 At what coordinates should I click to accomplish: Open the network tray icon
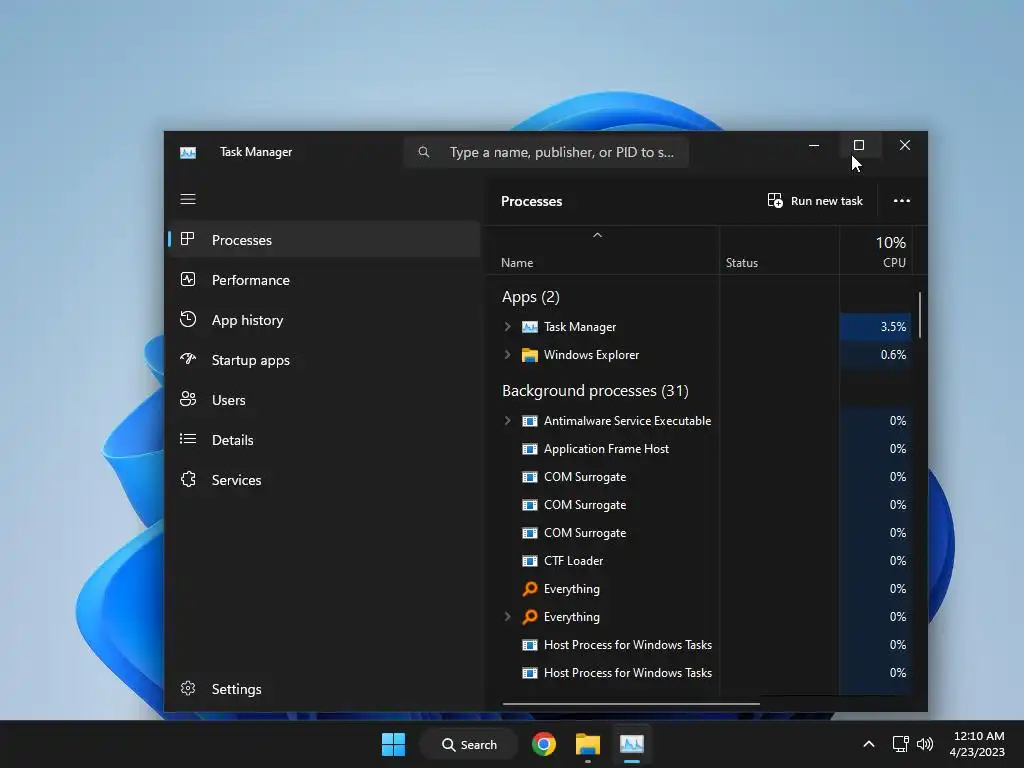pyautogui.click(x=901, y=744)
